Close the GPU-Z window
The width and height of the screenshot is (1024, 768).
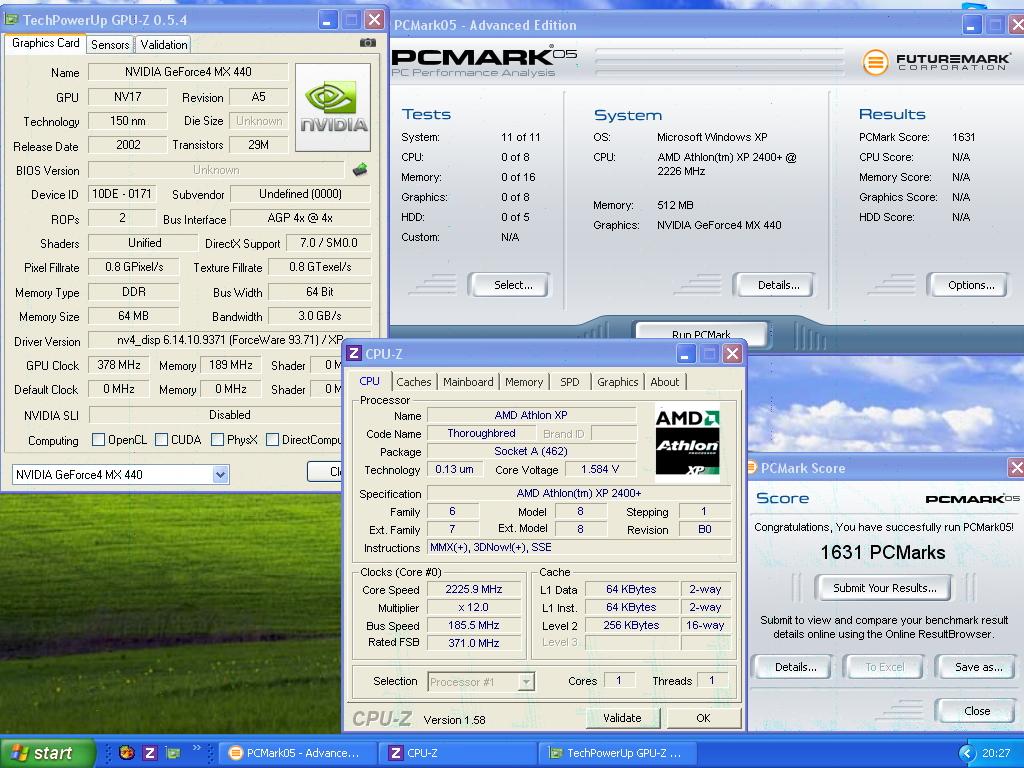[x=374, y=20]
